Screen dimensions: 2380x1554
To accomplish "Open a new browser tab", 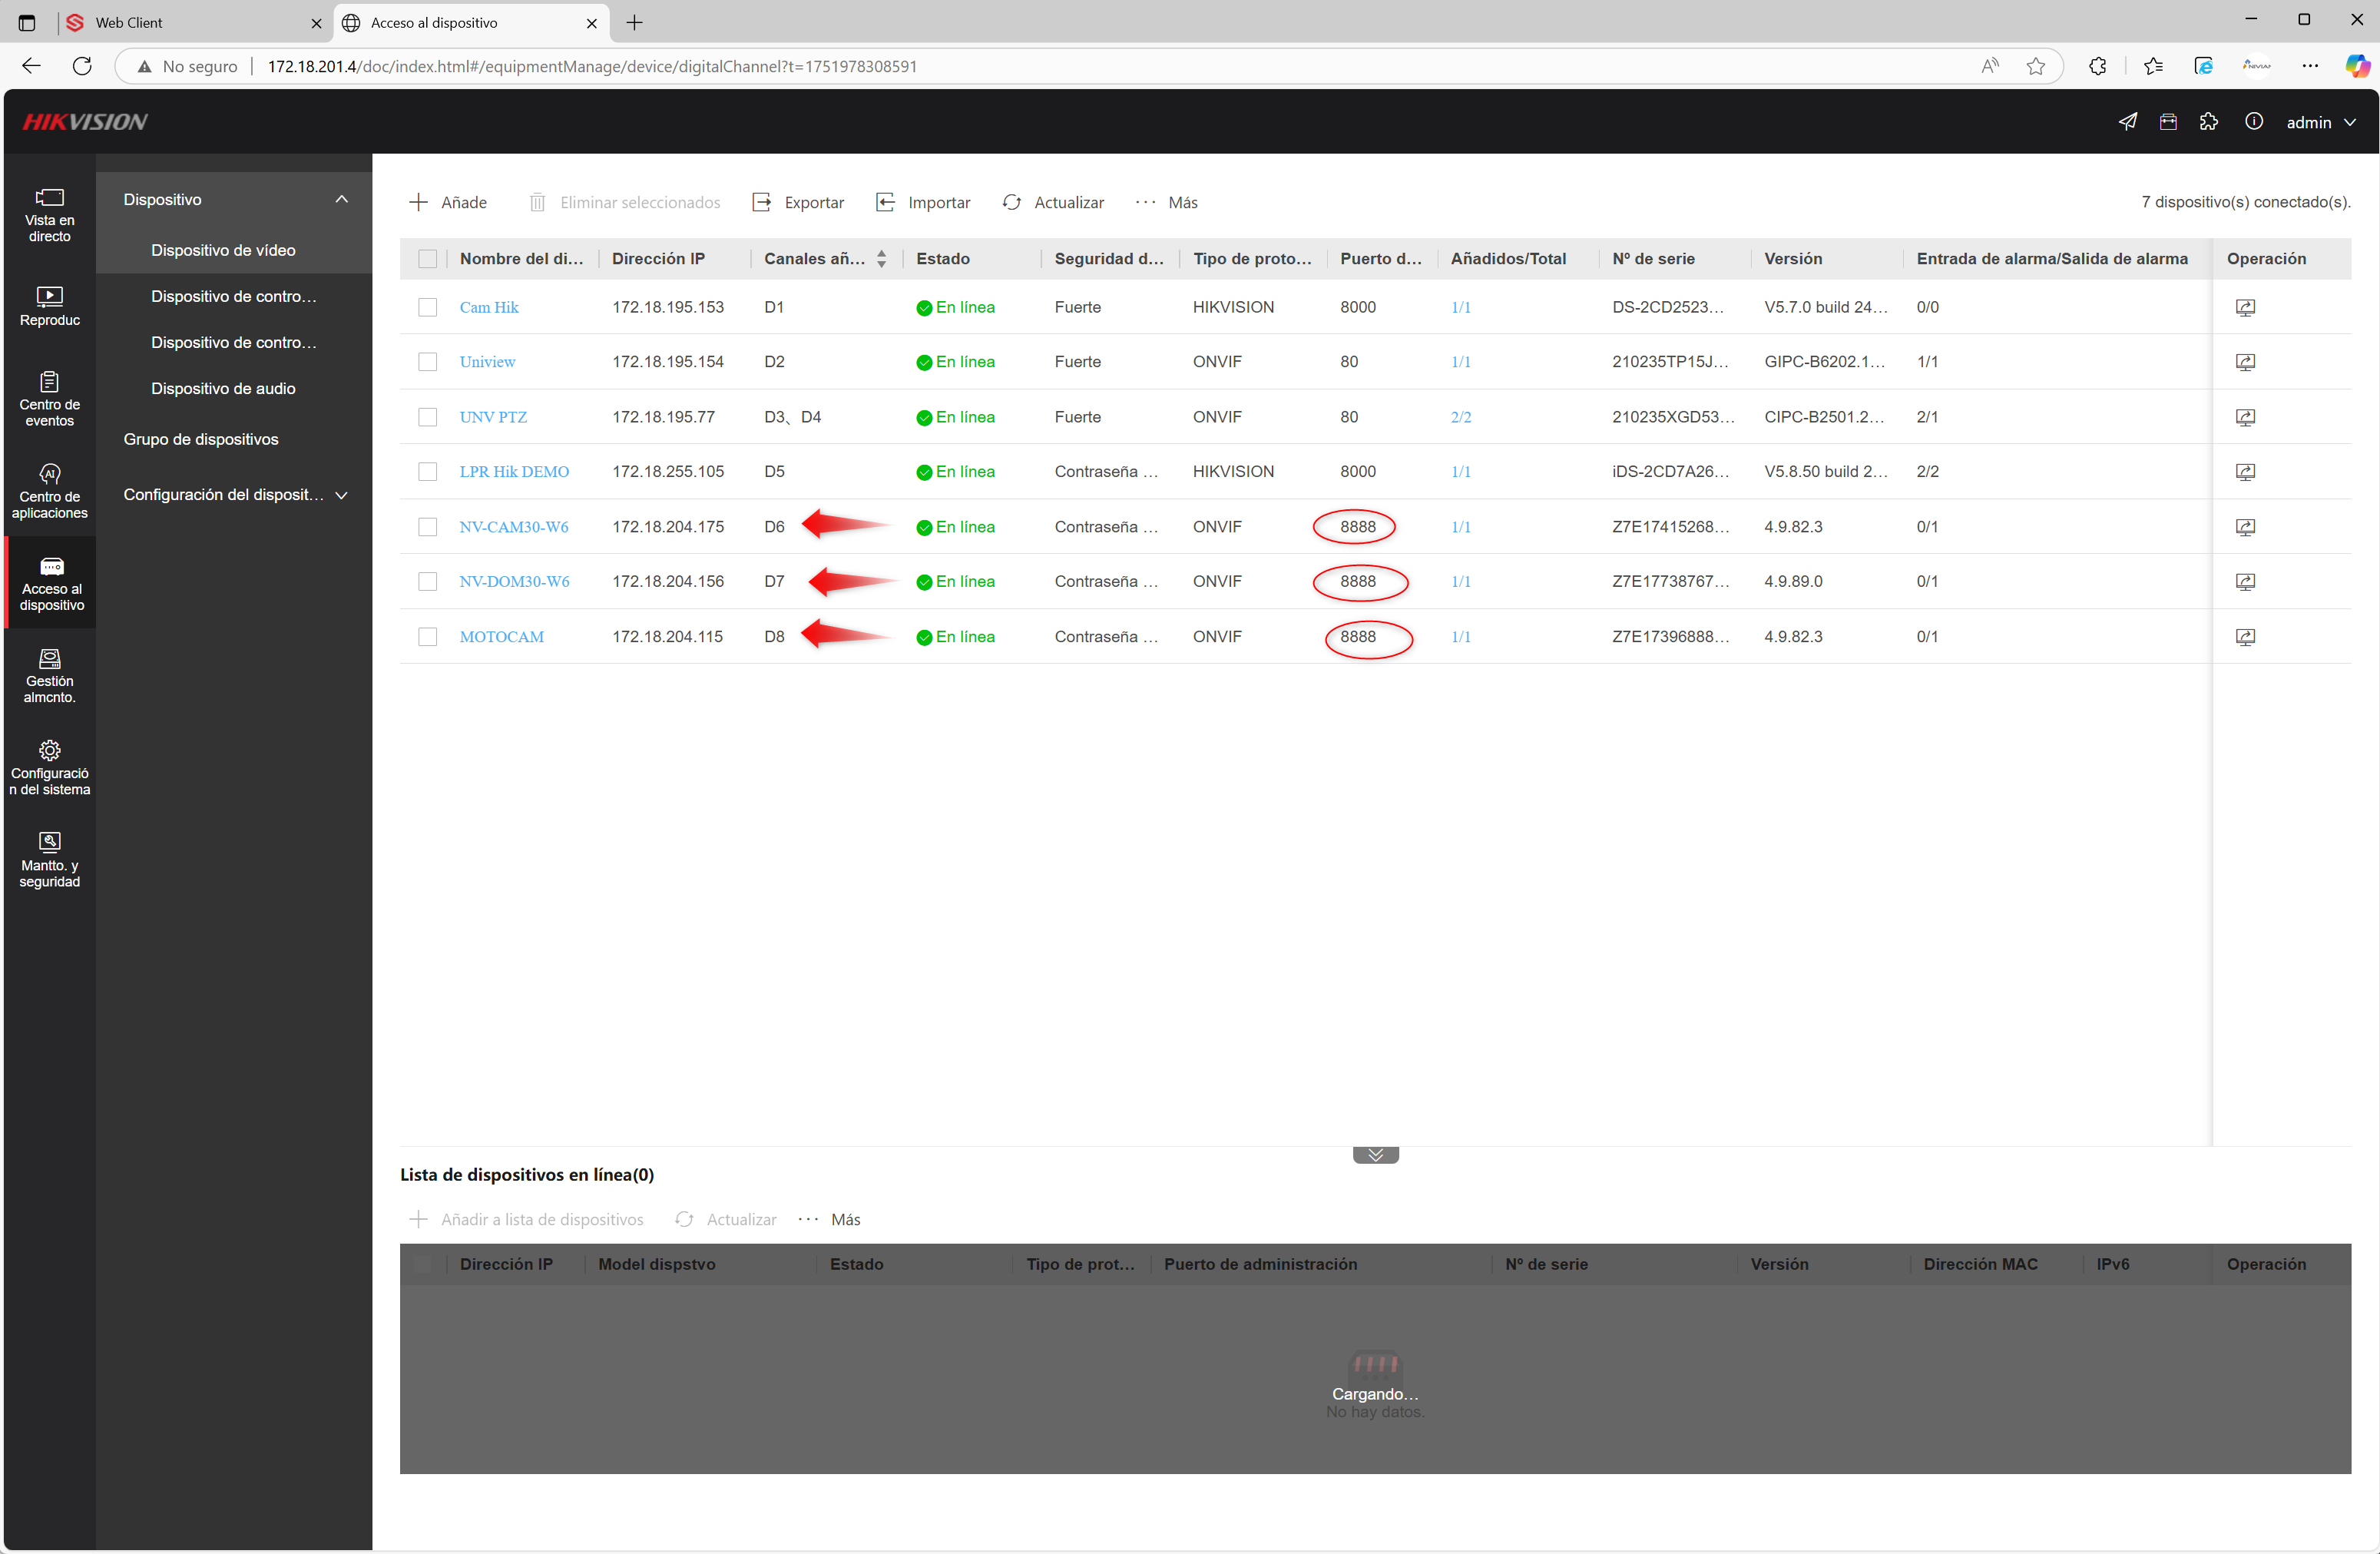I will (x=634, y=22).
